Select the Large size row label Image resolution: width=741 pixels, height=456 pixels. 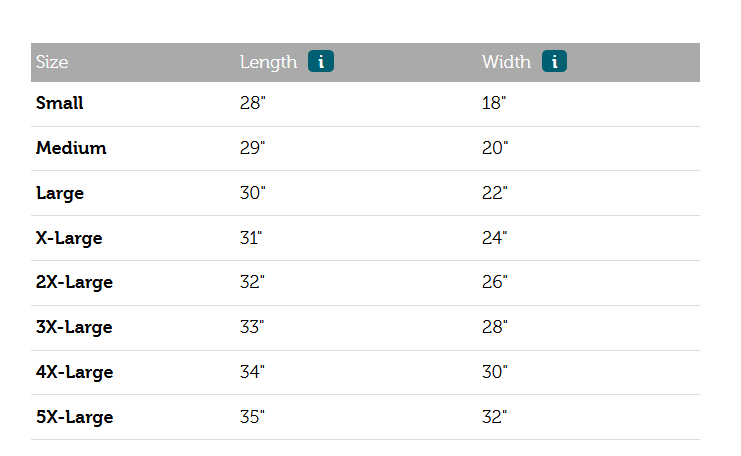(x=60, y=193)
